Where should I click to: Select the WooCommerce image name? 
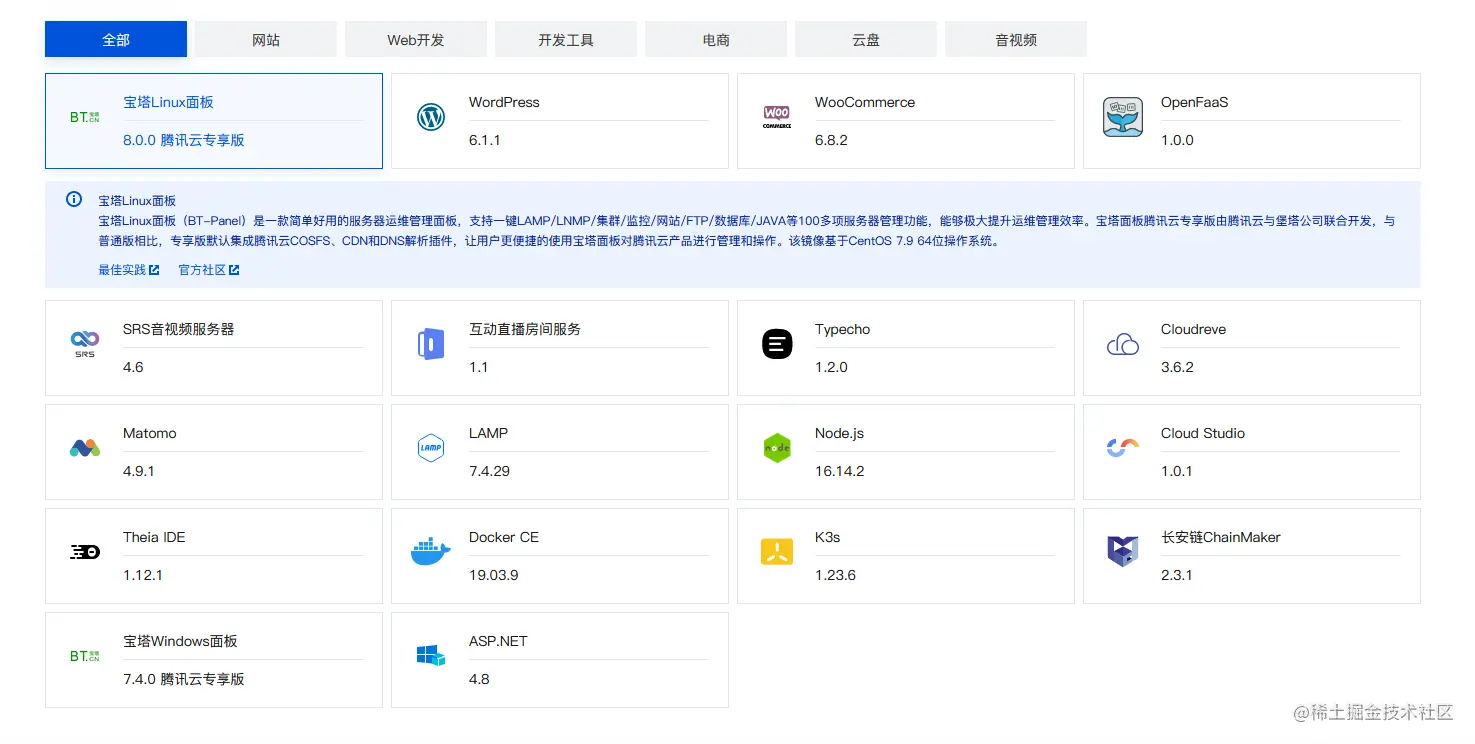pyautogui.click(x=865, y=102)
